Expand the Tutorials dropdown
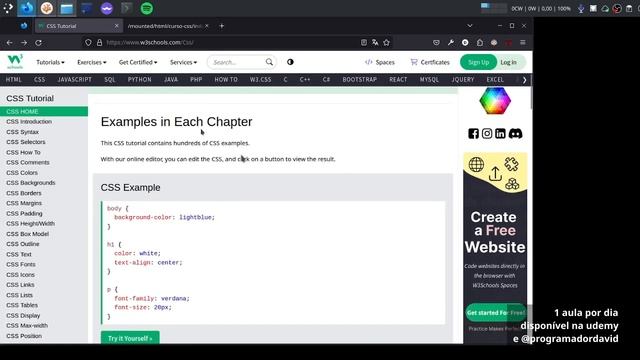 (51, 62)
